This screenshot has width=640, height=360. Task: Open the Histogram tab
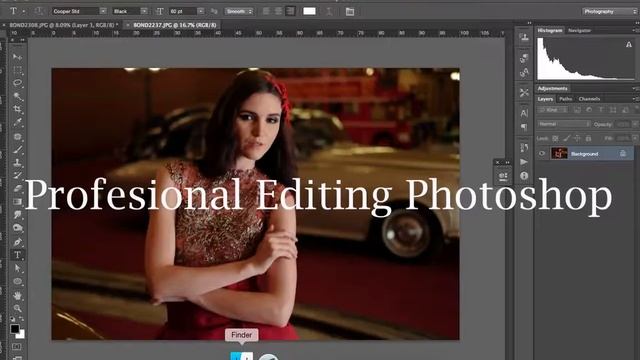550,30
